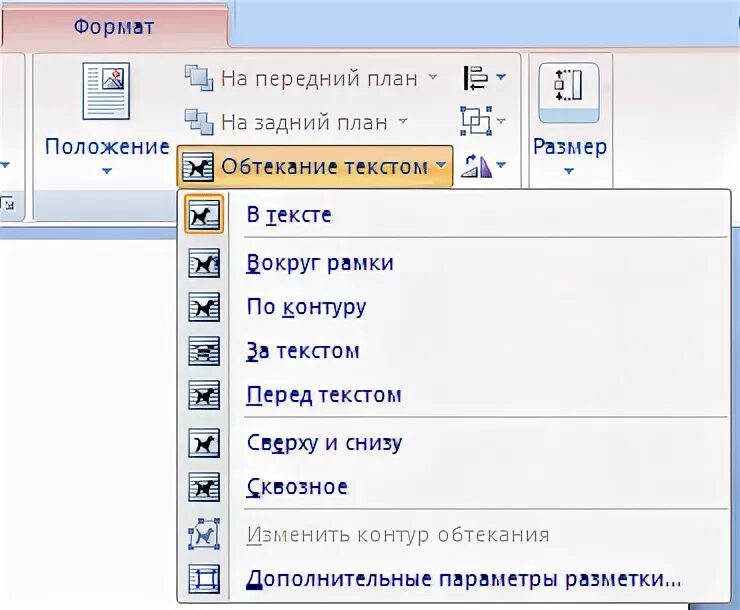Click the Align objects icon
This screenshot has height=610, width=740.
point(476,78)
